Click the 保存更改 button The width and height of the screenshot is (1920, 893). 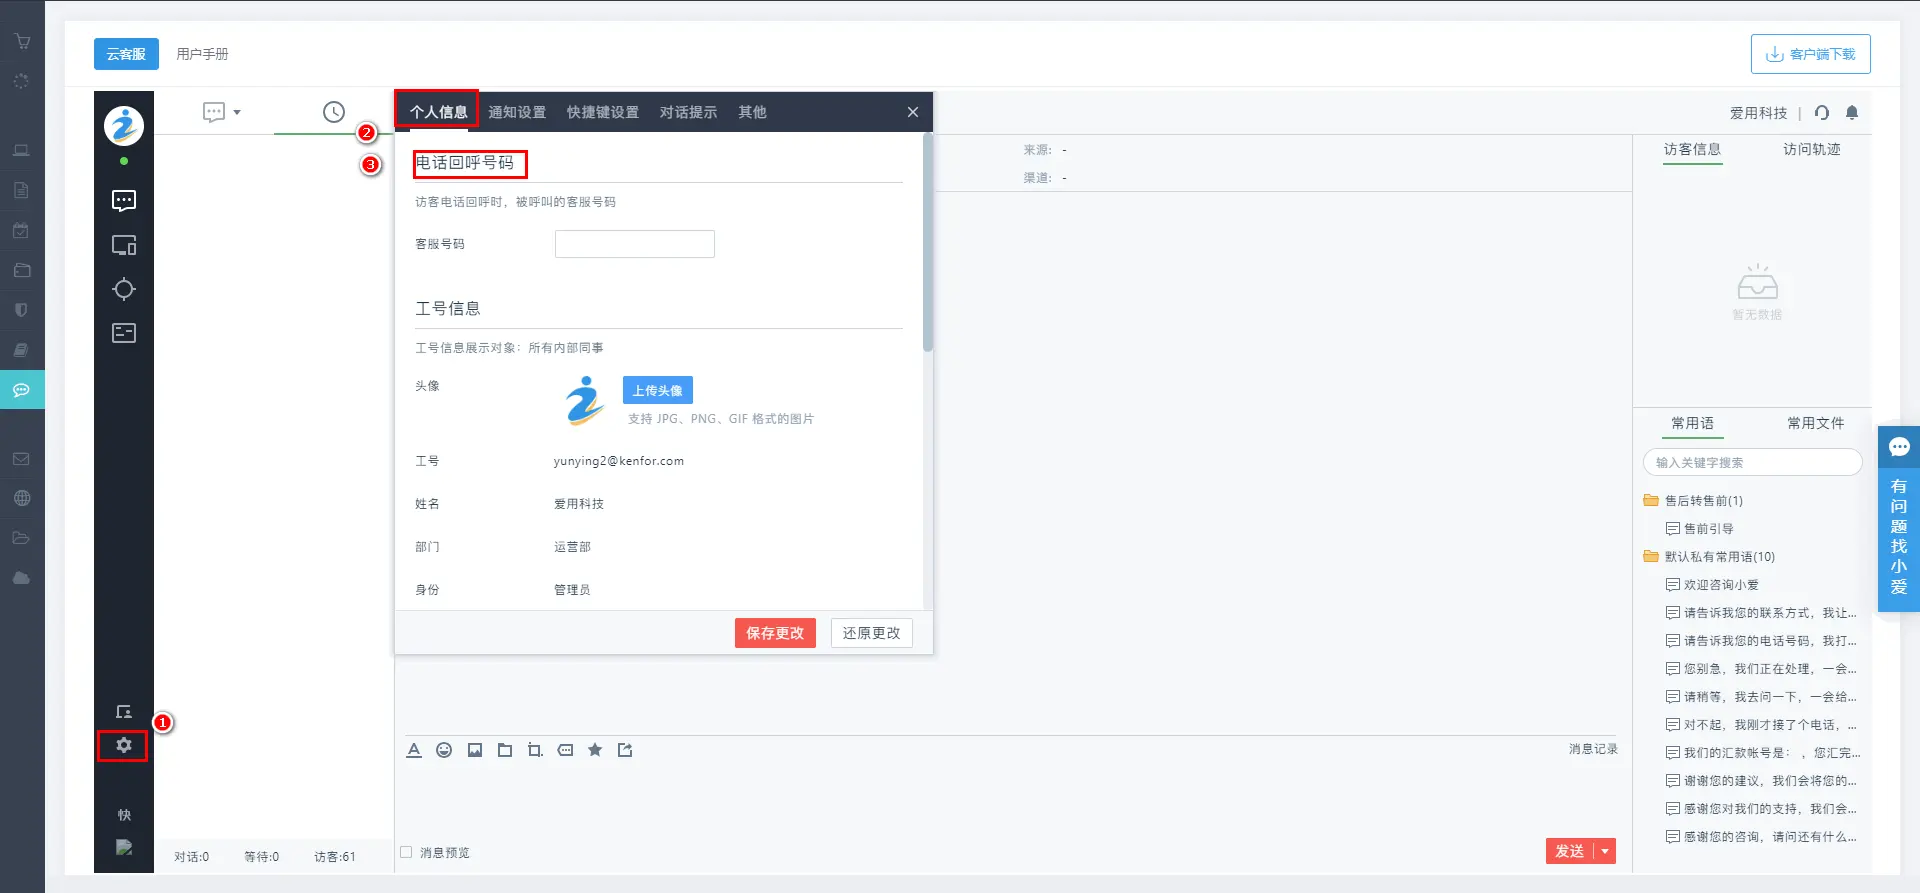pyautogui.click(x=775, y=633)
